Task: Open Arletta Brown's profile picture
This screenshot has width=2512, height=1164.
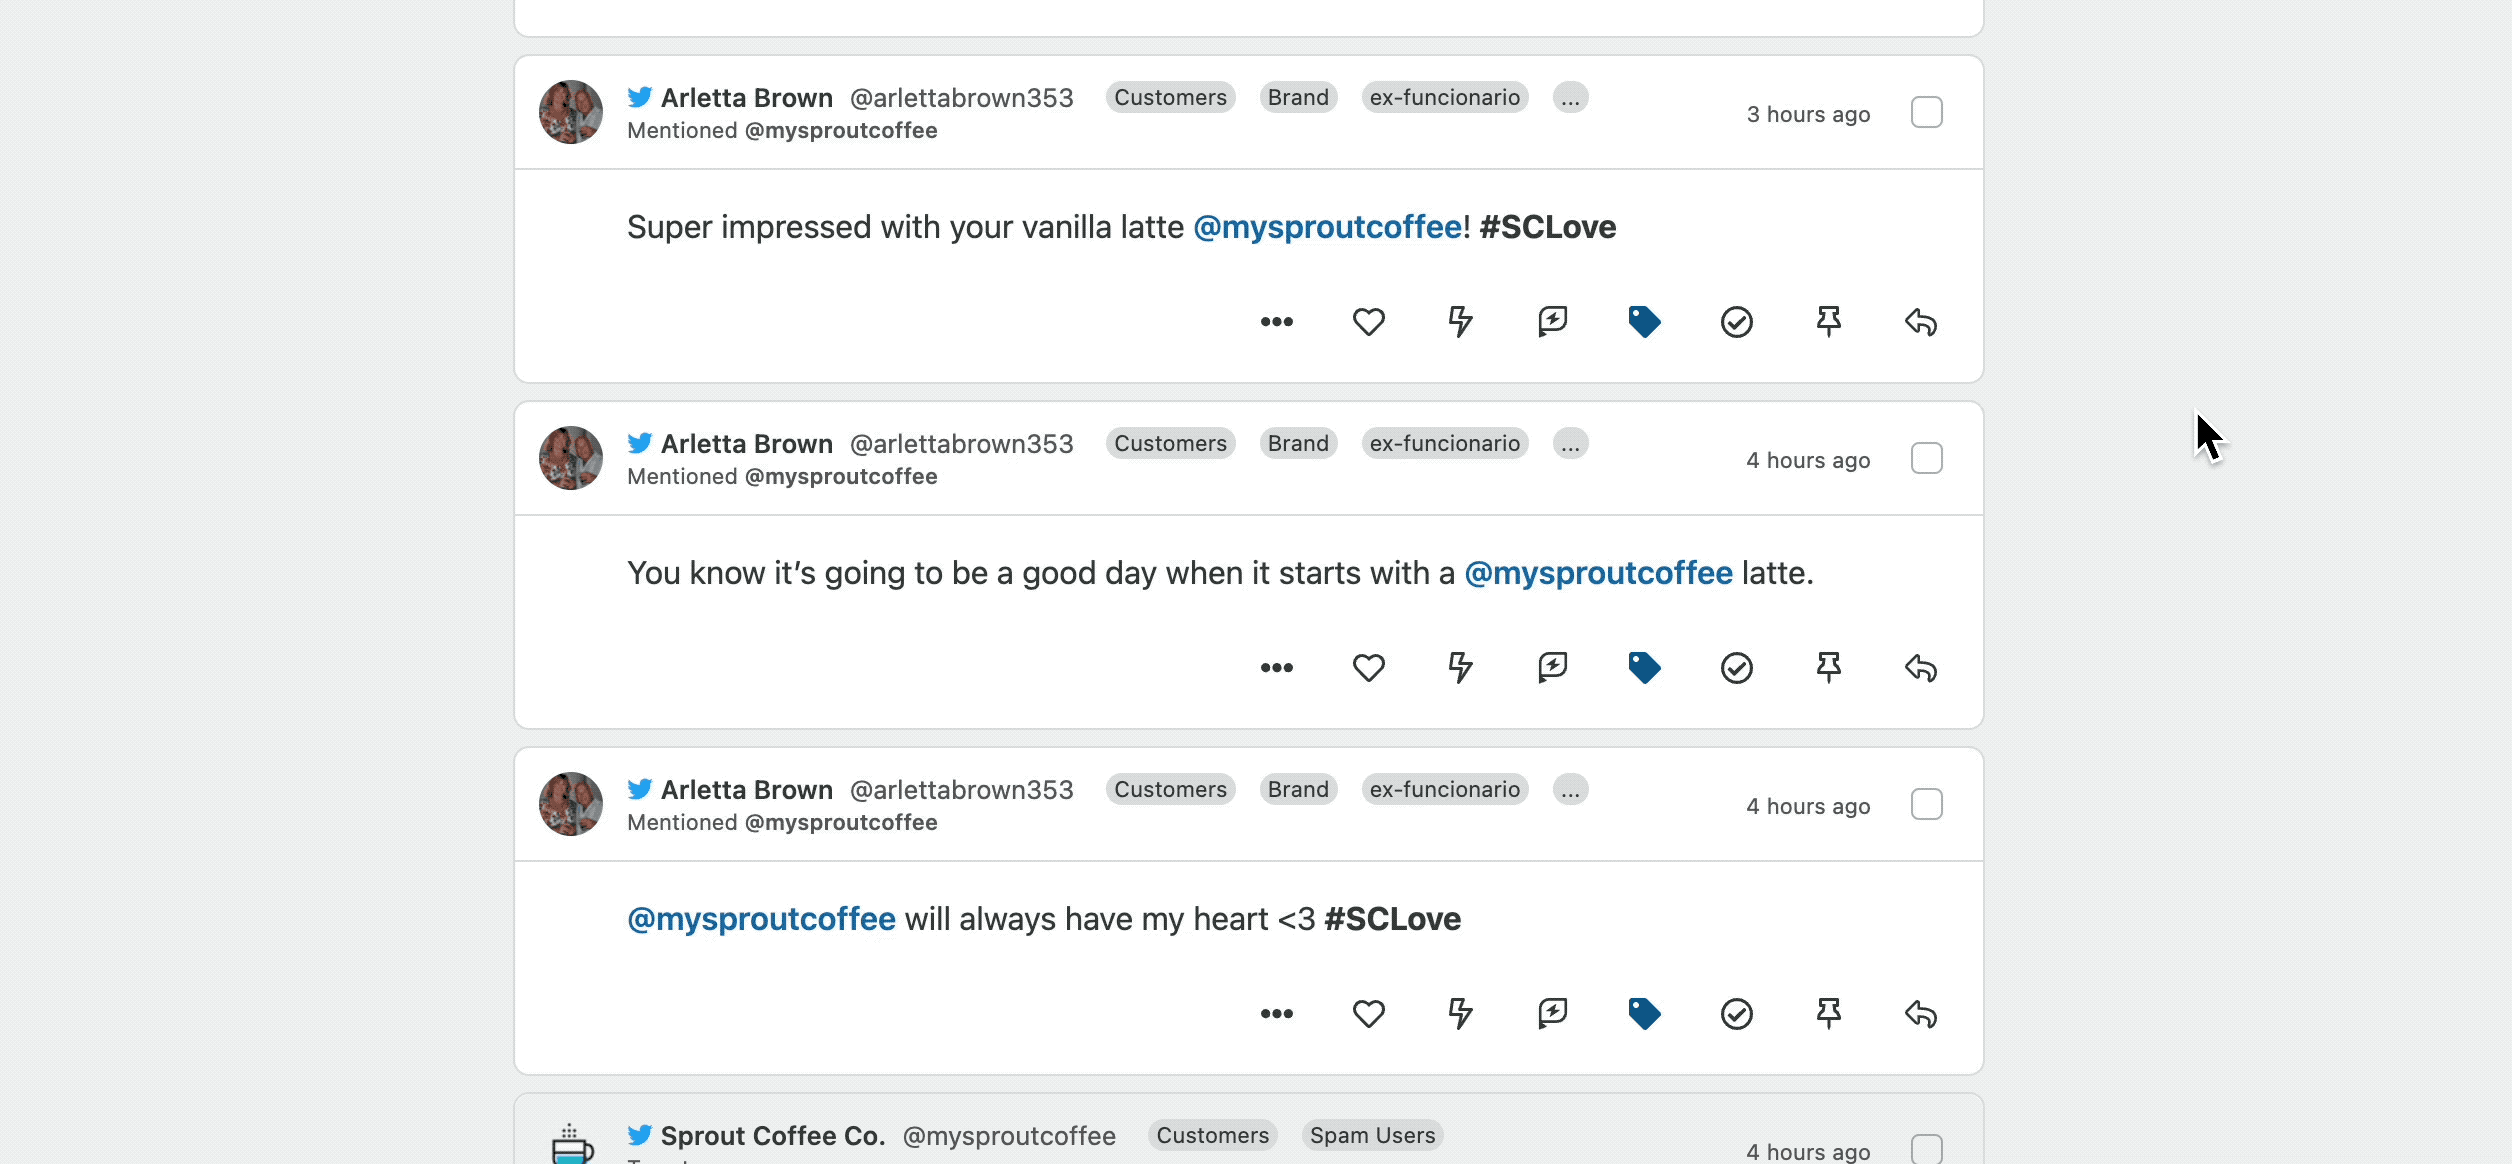Action: [x=570, y=112]
